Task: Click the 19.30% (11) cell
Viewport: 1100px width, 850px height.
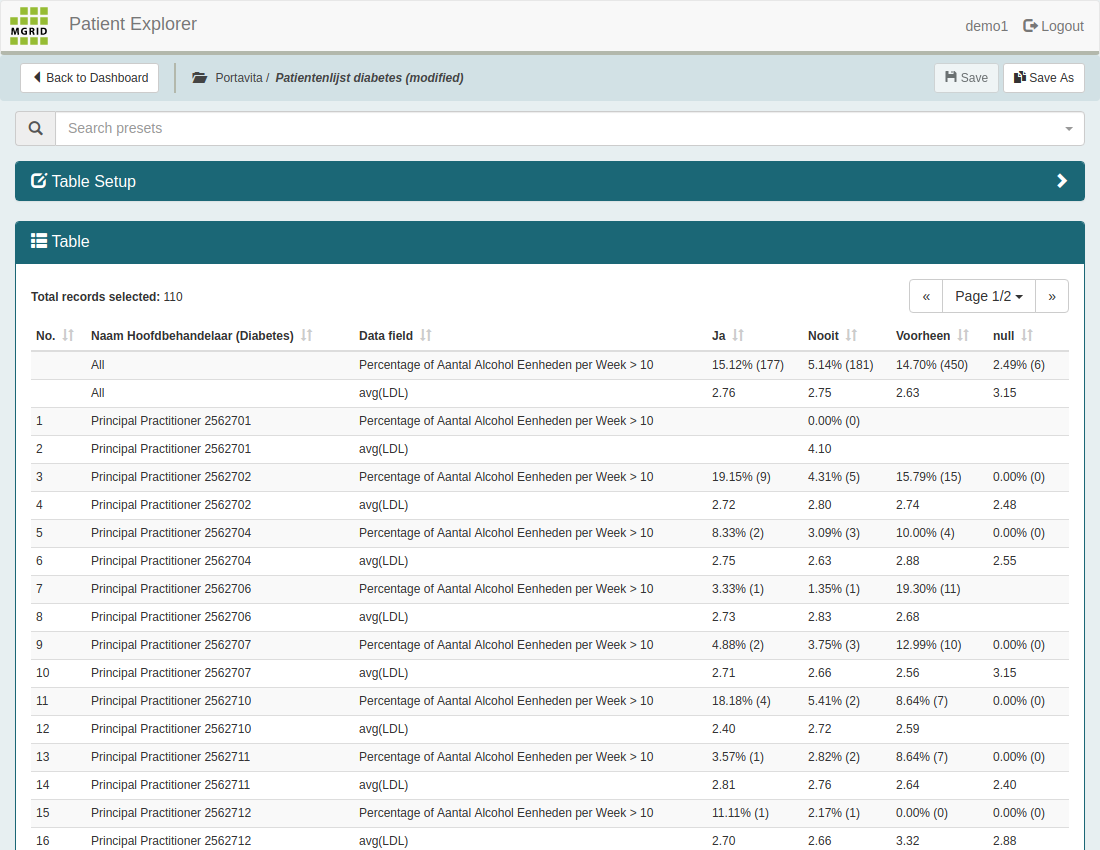Action: [x=928, y=589]
